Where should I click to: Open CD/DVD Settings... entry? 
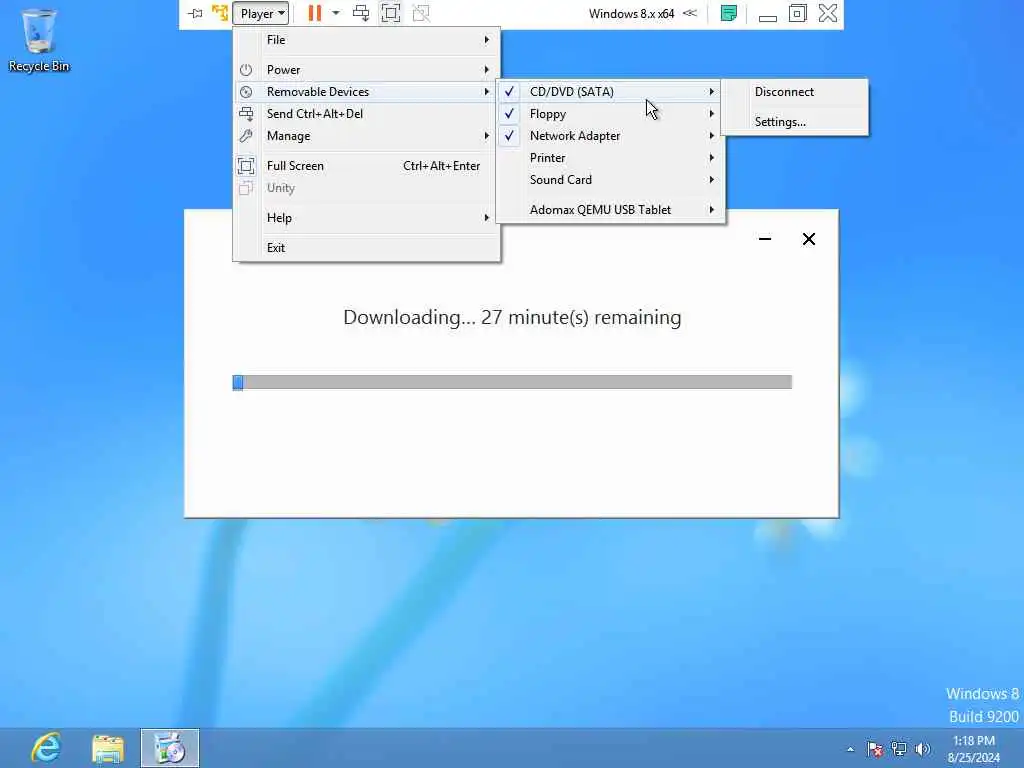(795, 122)
